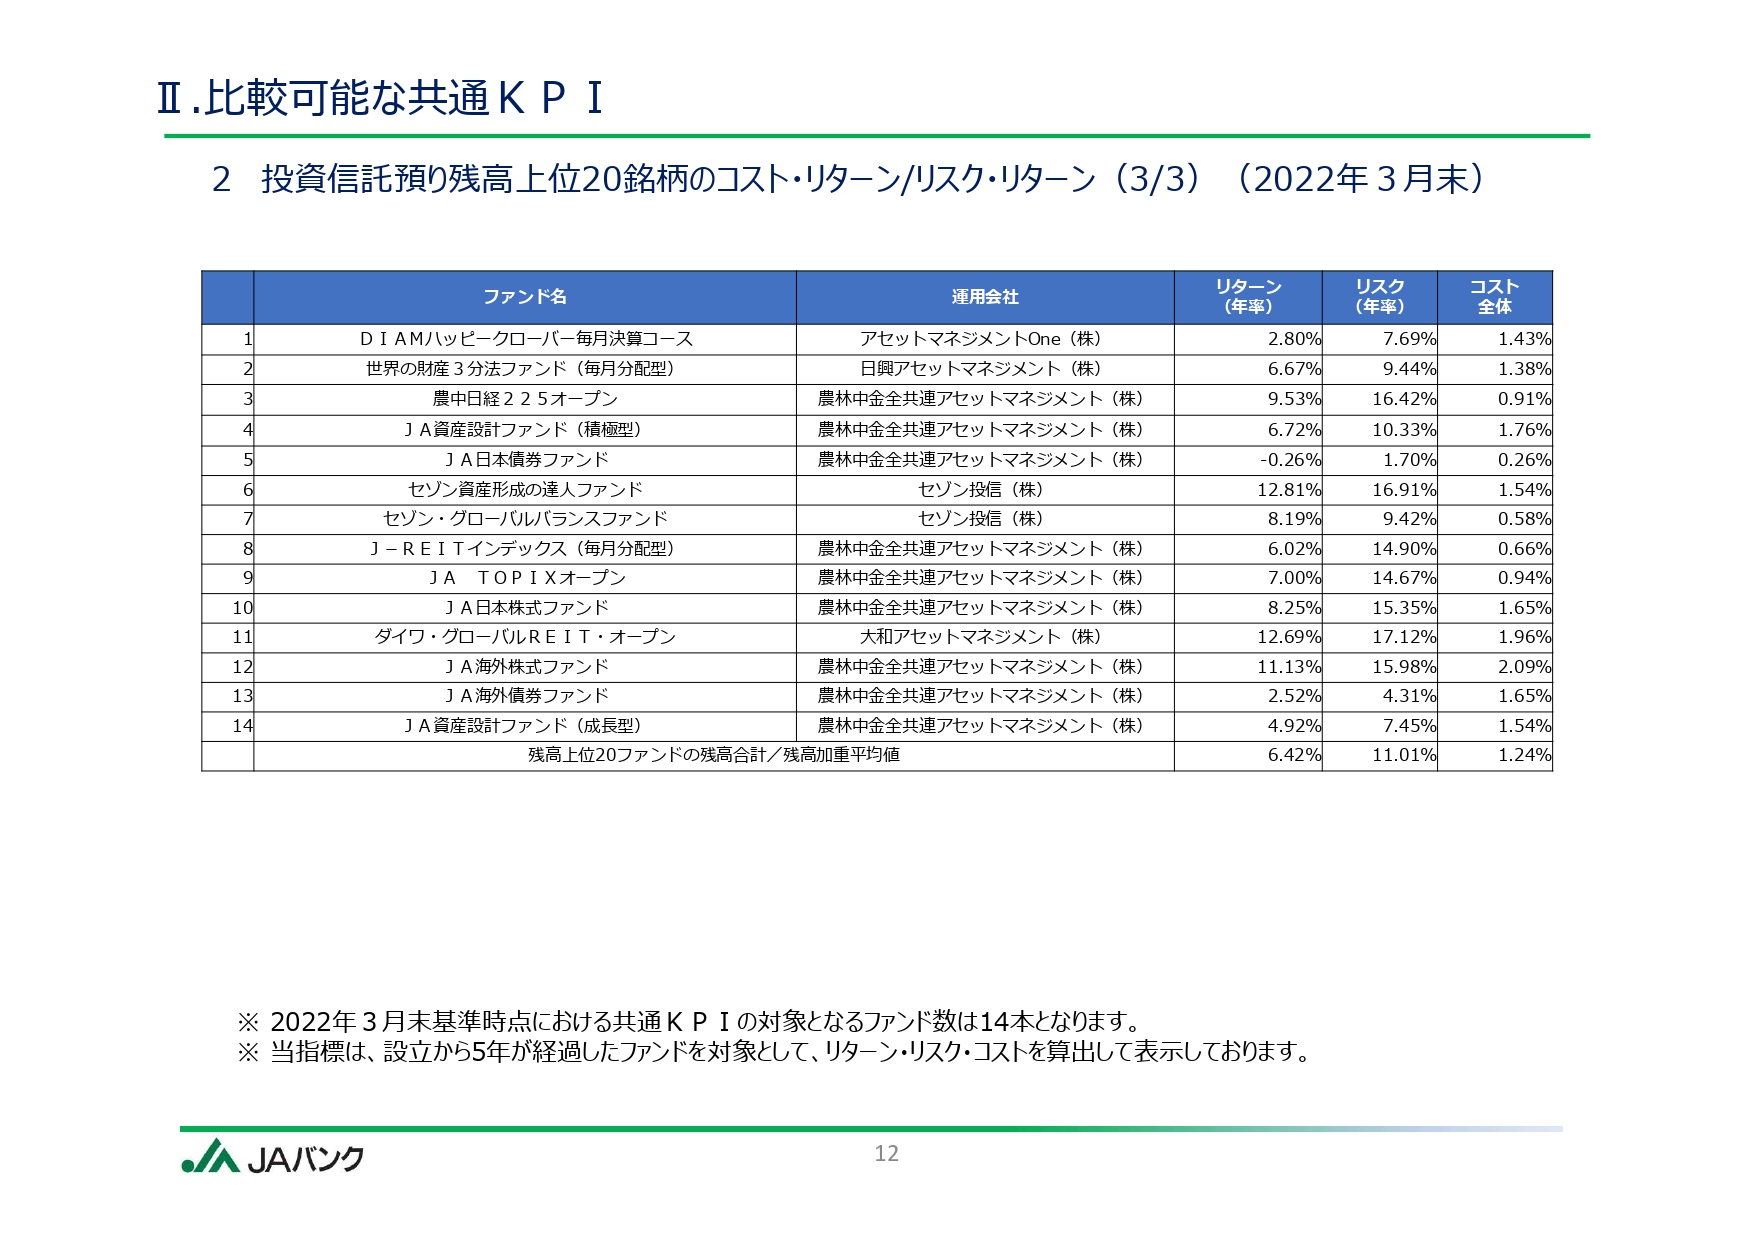Viewport: 1755px width, 1241px height.
Task: Click the JAバンク logo in the footer
Action: point(272,1157)
